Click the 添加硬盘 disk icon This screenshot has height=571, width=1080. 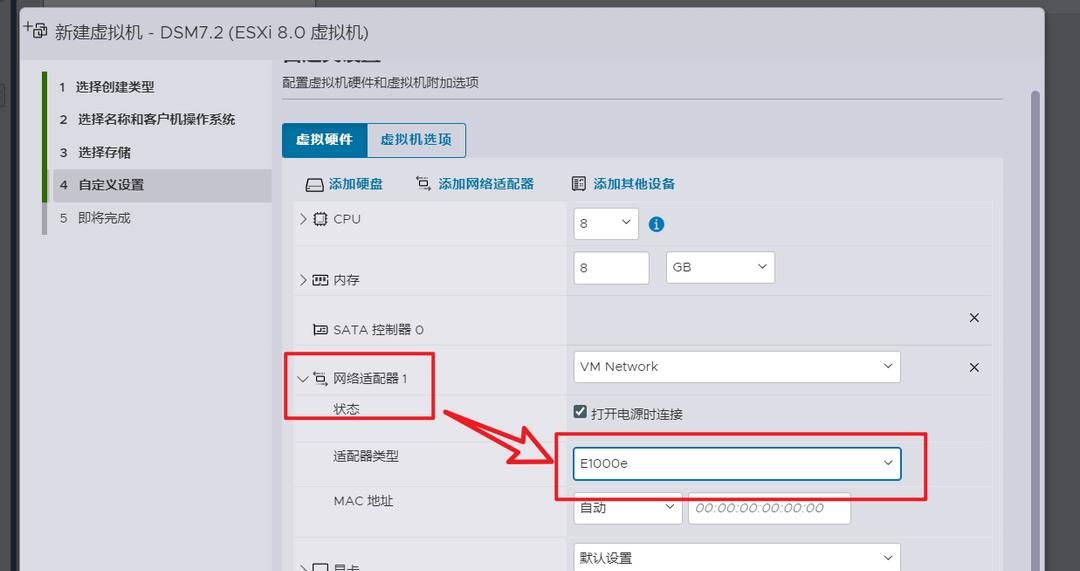coord(314,184)
